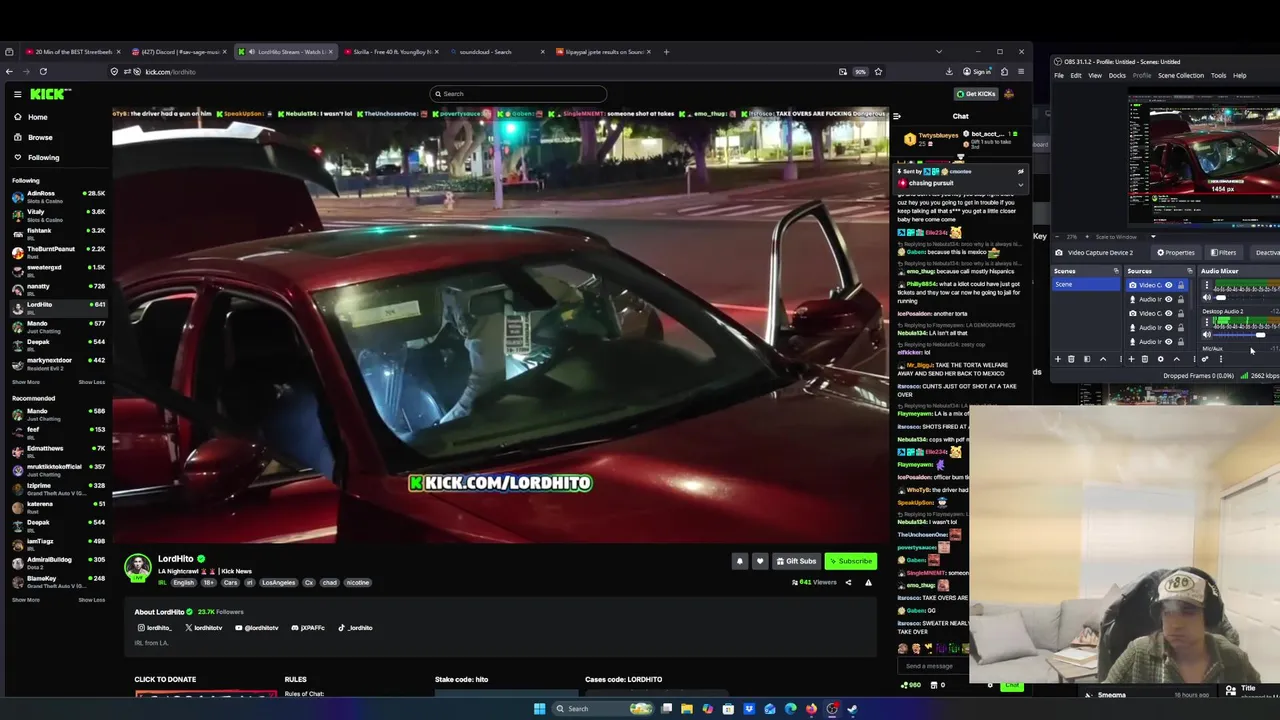The image size is (1280, 720).
Task: Click the notification bell under the stream
Action: [x=740, y=561]
